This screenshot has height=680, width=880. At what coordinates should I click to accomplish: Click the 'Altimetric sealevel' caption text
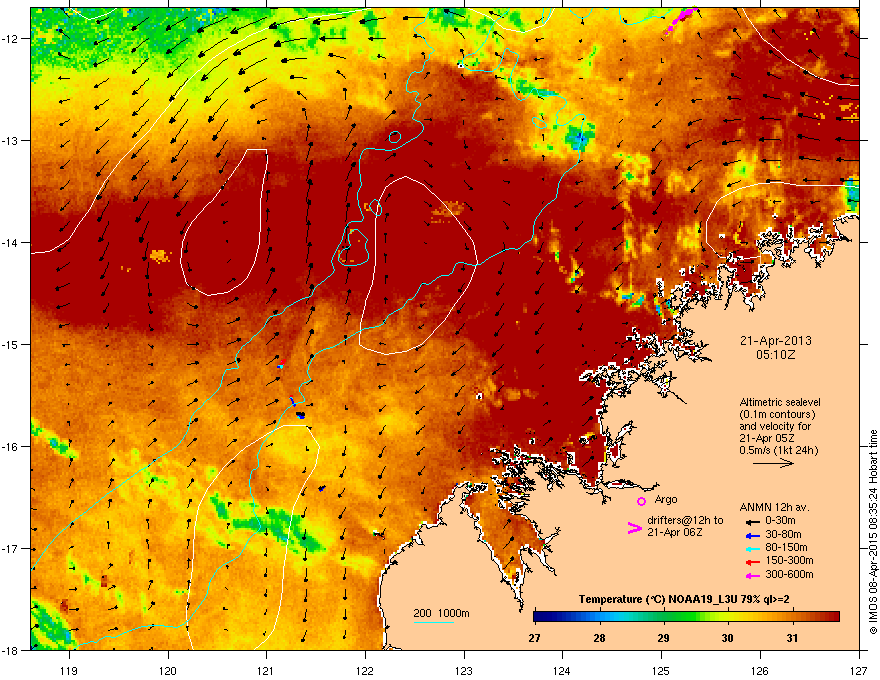click(x=780, y=402)
